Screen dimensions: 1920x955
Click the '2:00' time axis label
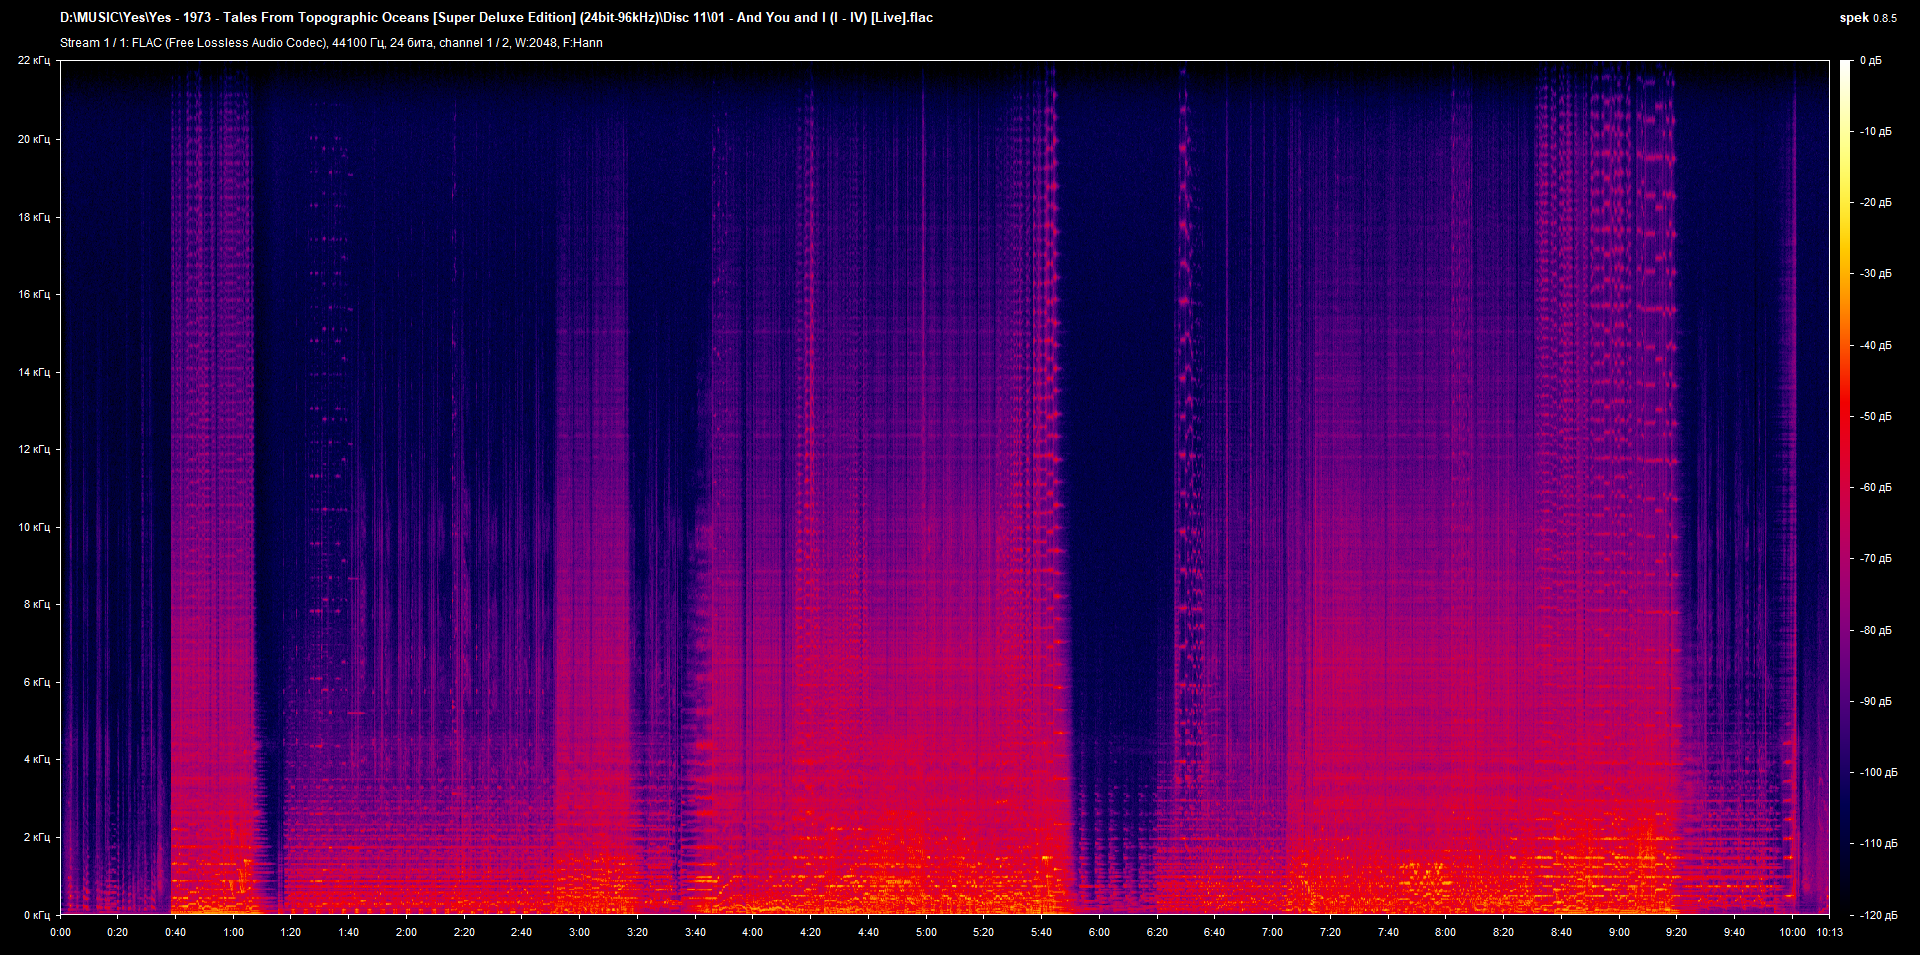tap(406, 932)
